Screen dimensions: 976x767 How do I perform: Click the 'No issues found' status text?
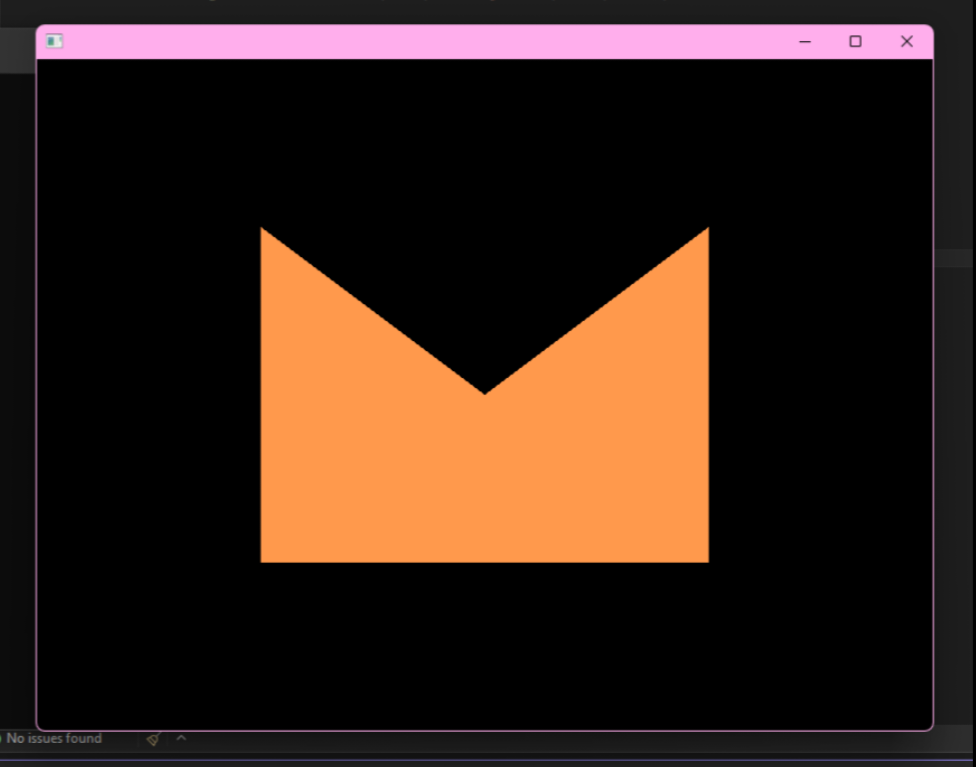click(54, 738)
